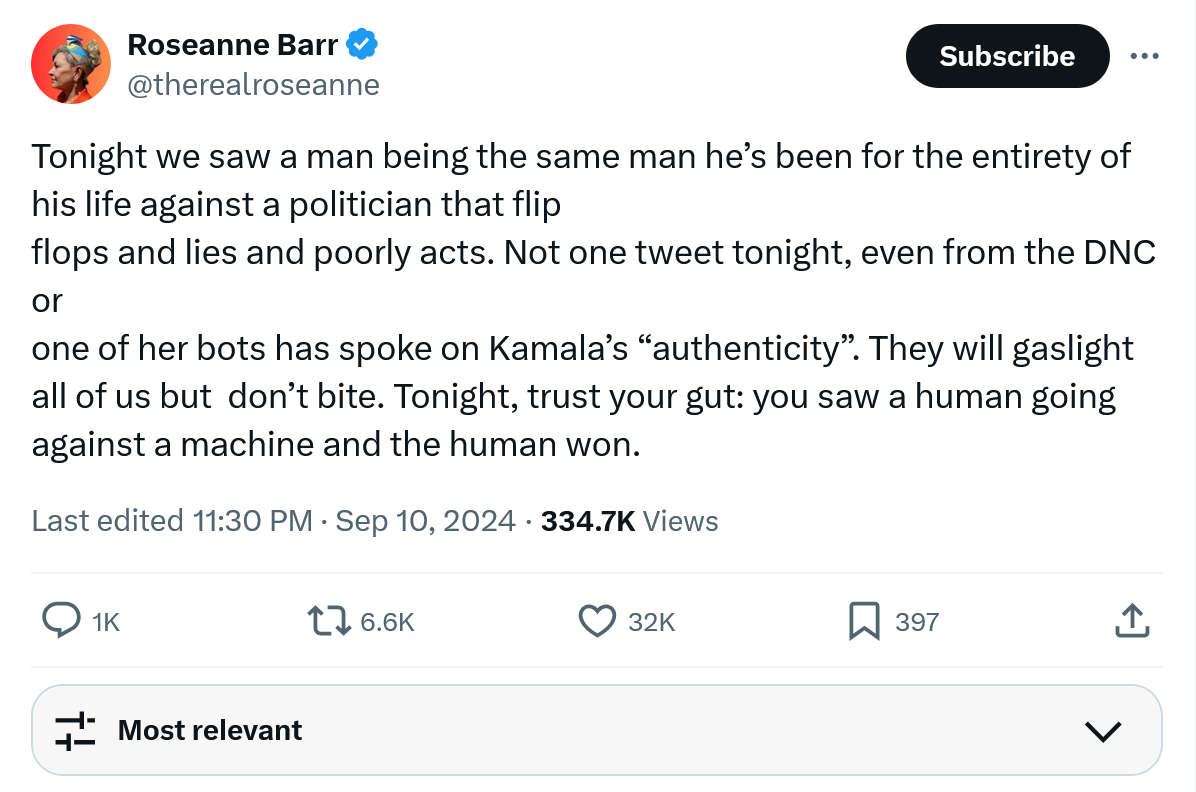This screenshot has height=792, width=1196.
Task: Open the Roseanne Barr profile name
Action: tap(233, 45)
